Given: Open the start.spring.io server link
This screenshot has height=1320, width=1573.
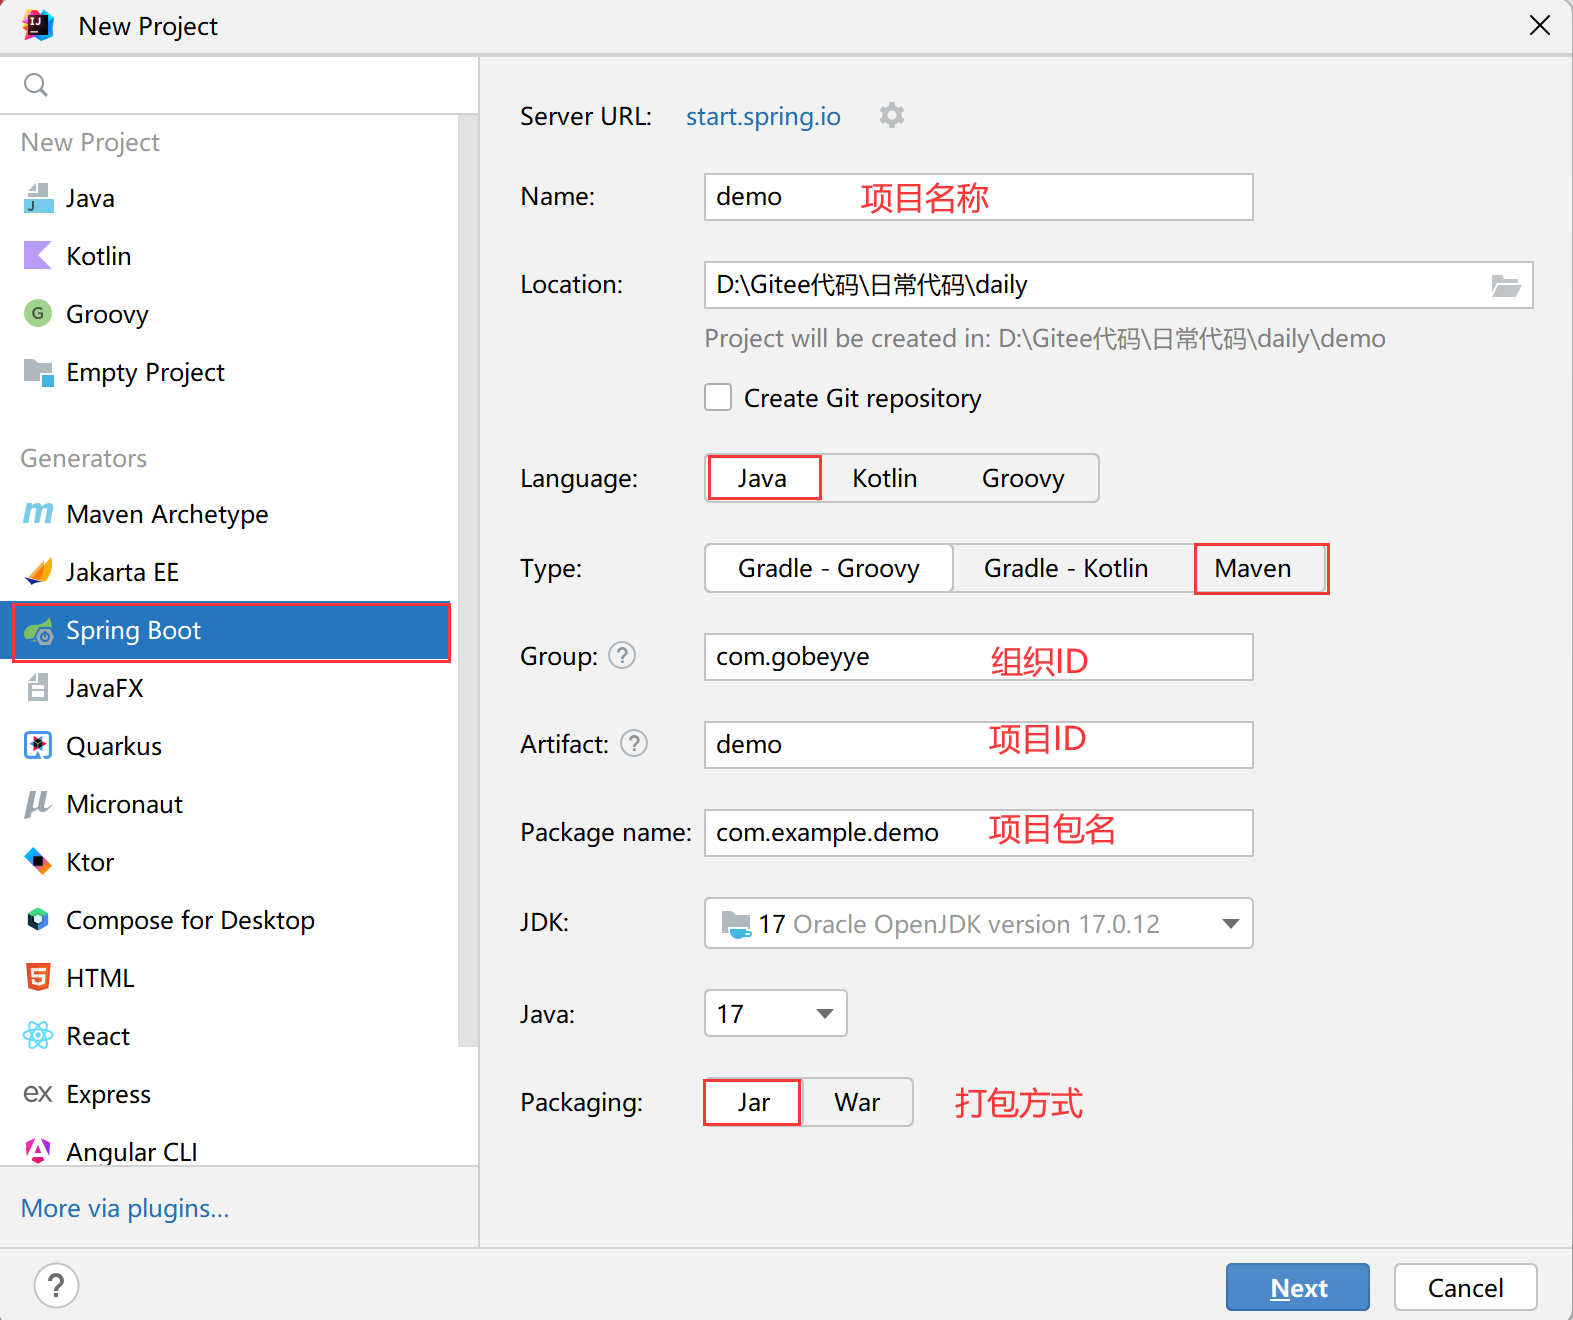Looking at the screenshot, I should point(763,116).
